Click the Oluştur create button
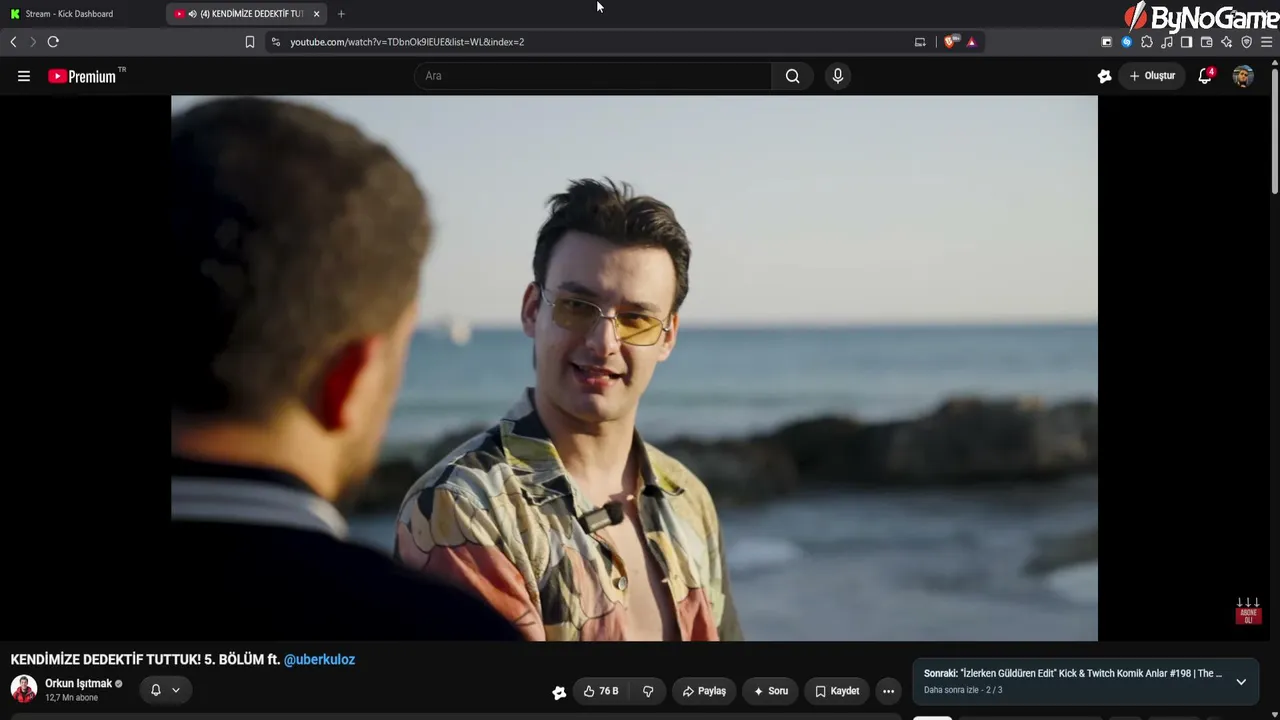The width and height of the screenshot is (1280, 720). pos(1152,76)
